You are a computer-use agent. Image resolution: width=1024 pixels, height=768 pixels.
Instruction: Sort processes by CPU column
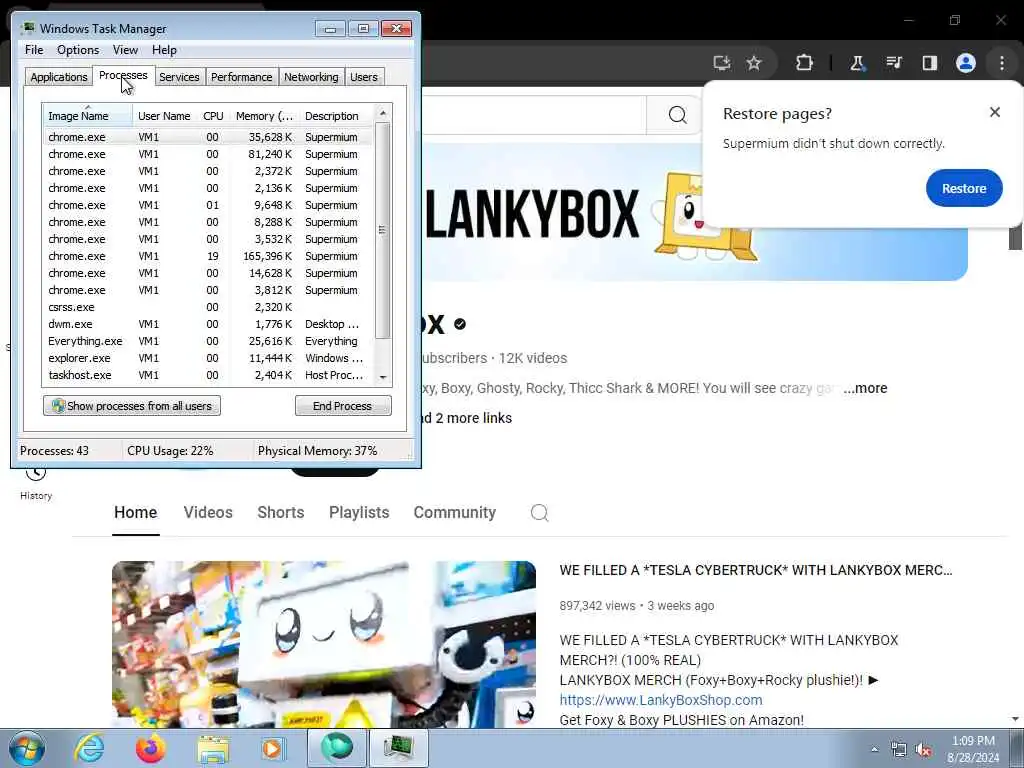pyautogui.click(x=213, y=116)
